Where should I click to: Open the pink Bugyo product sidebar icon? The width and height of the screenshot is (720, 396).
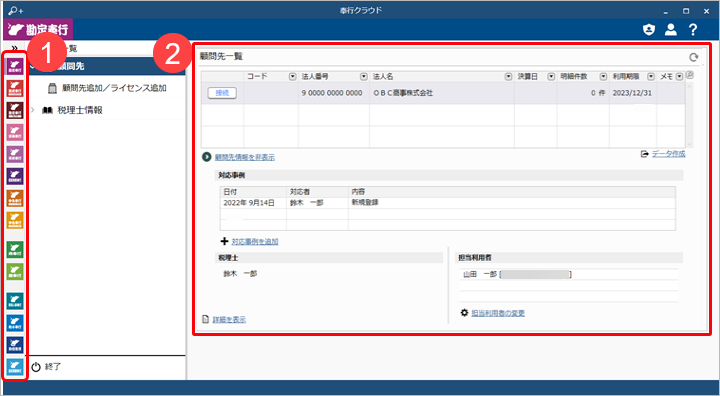16,132
